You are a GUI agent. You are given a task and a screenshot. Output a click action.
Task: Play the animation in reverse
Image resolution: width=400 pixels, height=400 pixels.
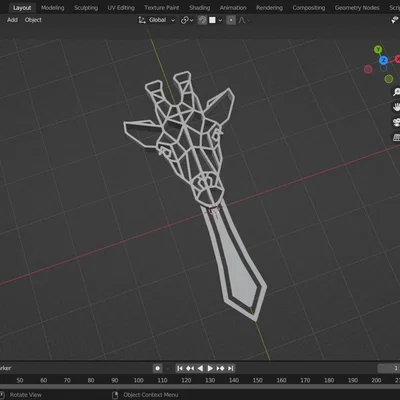(x=200, y=368)
